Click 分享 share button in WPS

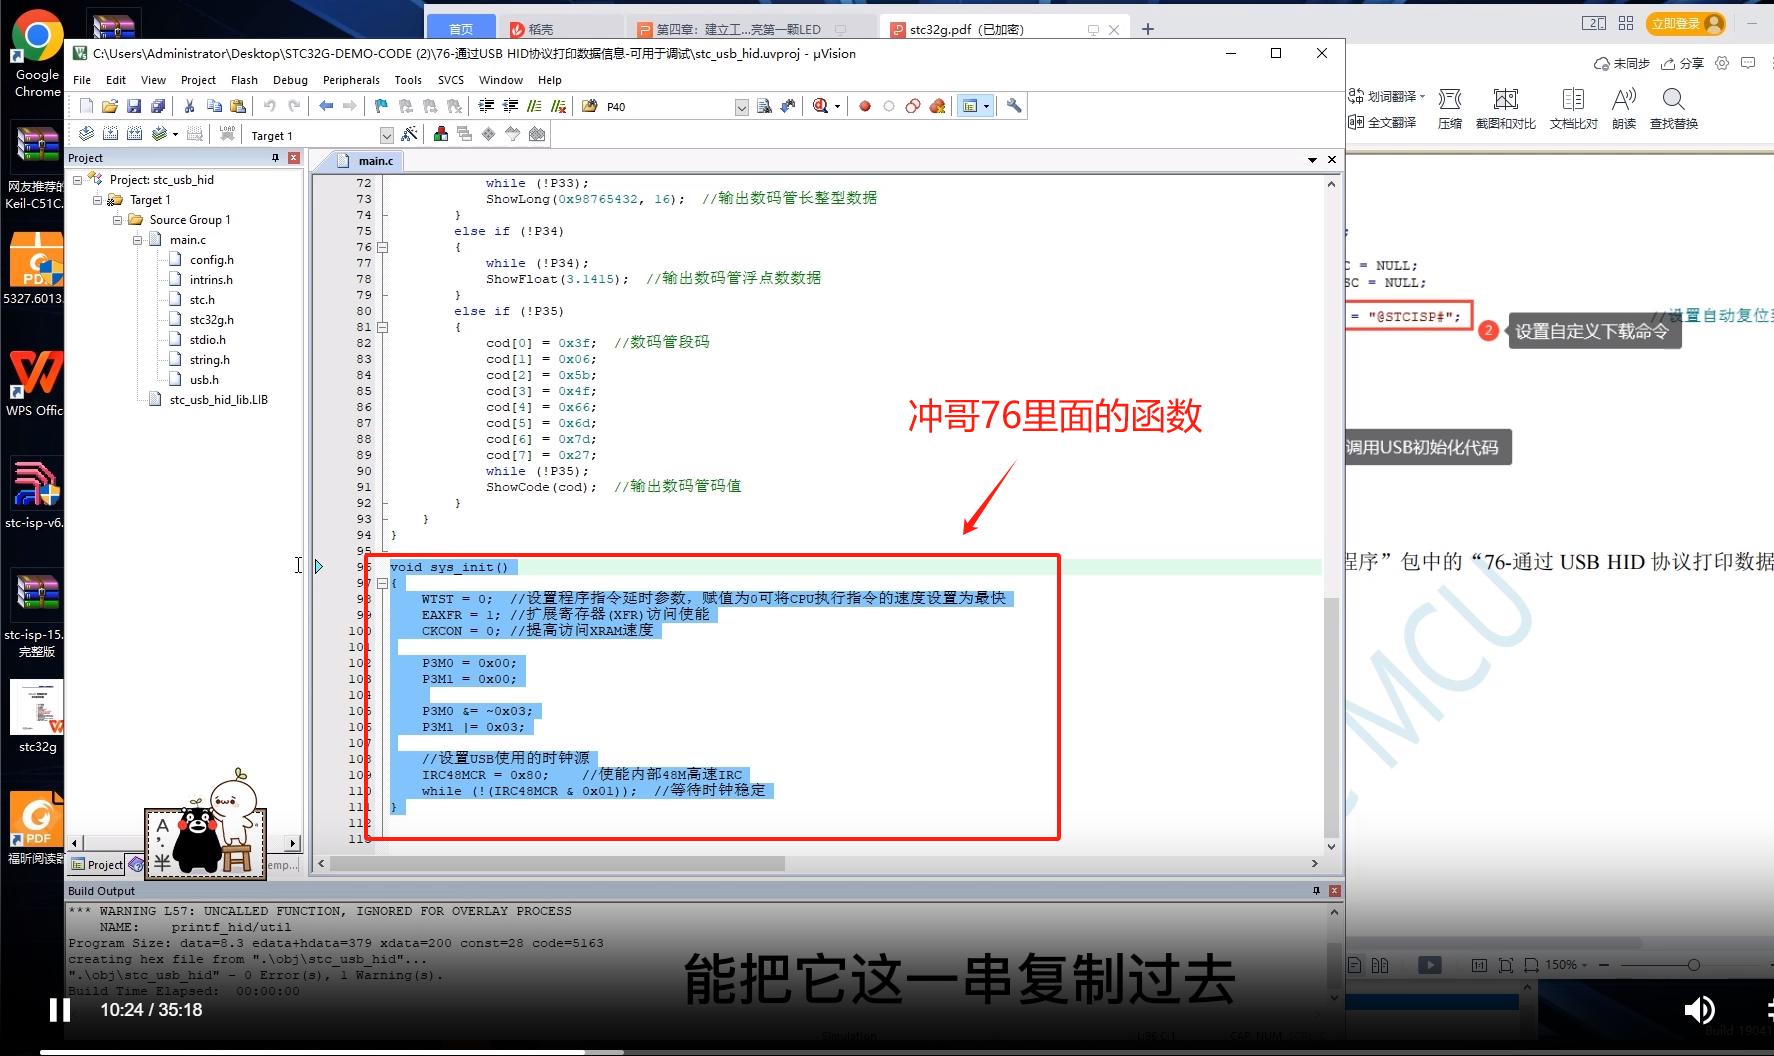[1682, 63]
